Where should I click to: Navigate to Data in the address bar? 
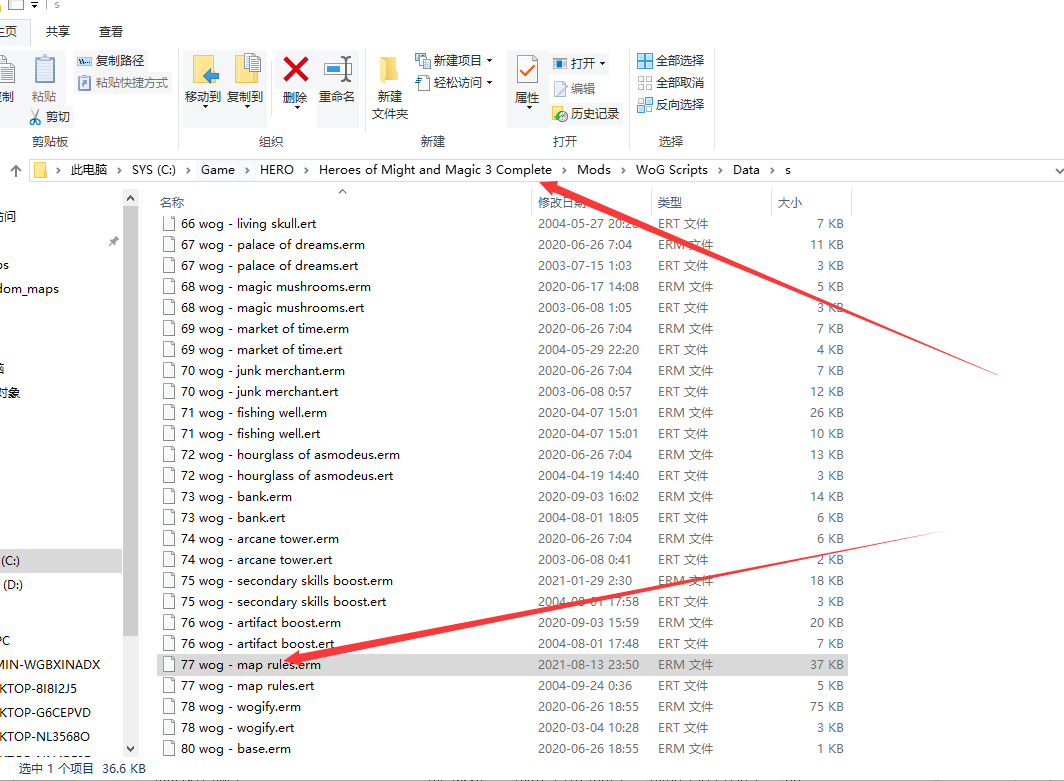coord(746,170)
